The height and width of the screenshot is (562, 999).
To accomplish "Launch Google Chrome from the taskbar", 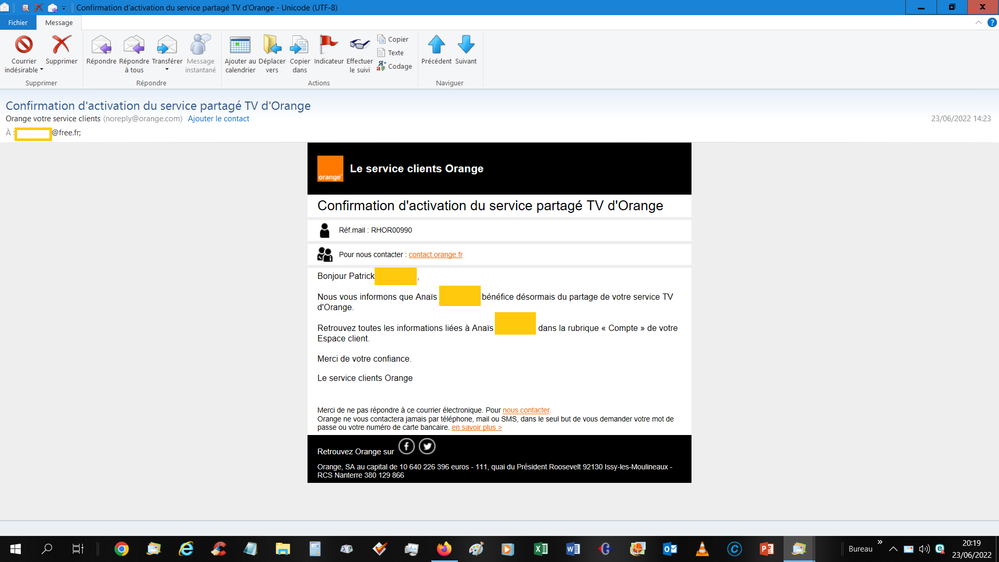I will click(121, 549).
